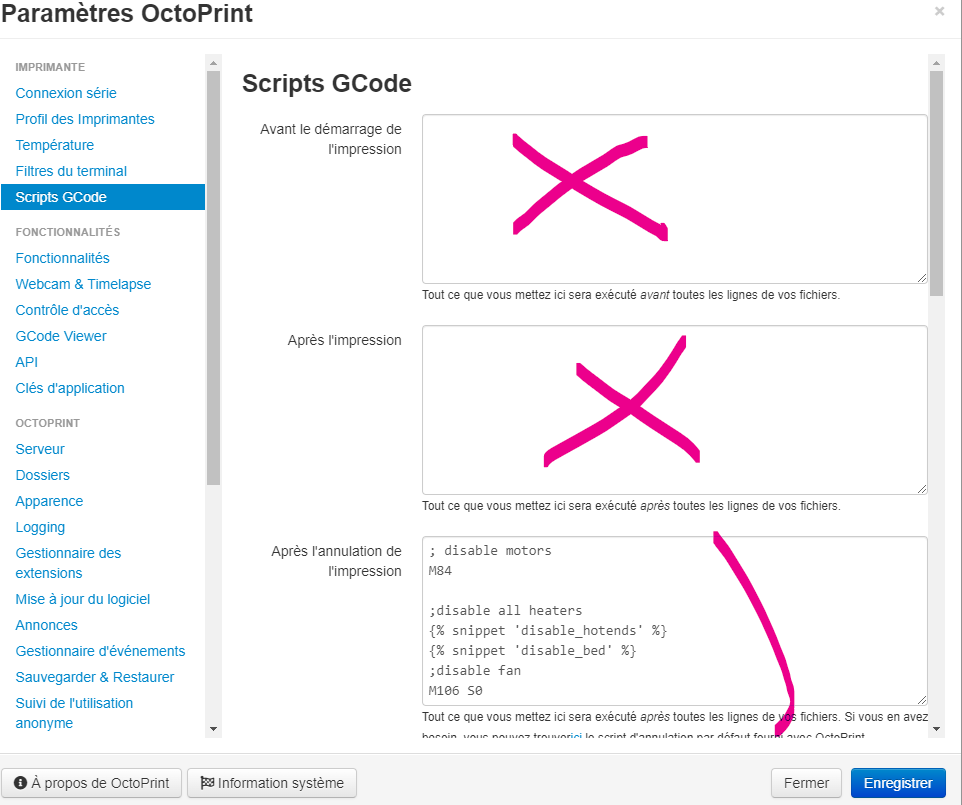Viewport: 962px width, 805px height.
Task: Click the Enregistrer button
Action: coord(898,783)
